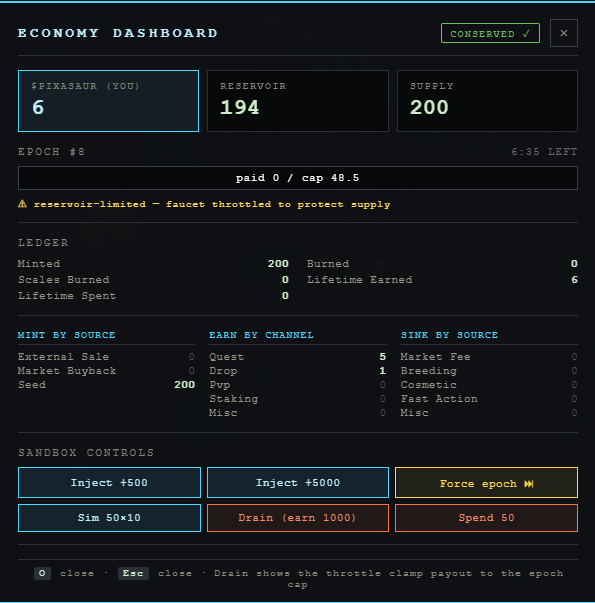Click the Market Fee sink row
The width and height of the screenshot is (595, 603).
point(489,357)
